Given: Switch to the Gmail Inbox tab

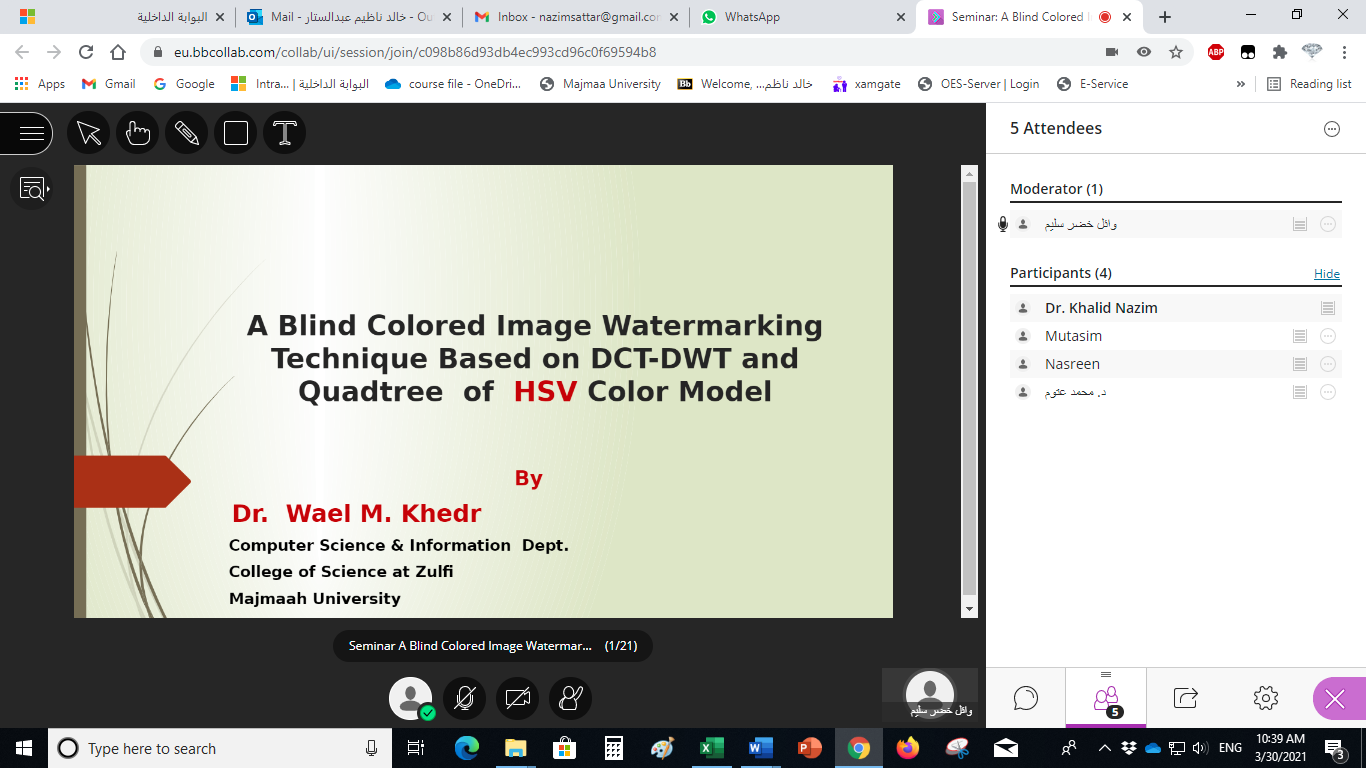Looking at the screenshot, I should [578, 17].
